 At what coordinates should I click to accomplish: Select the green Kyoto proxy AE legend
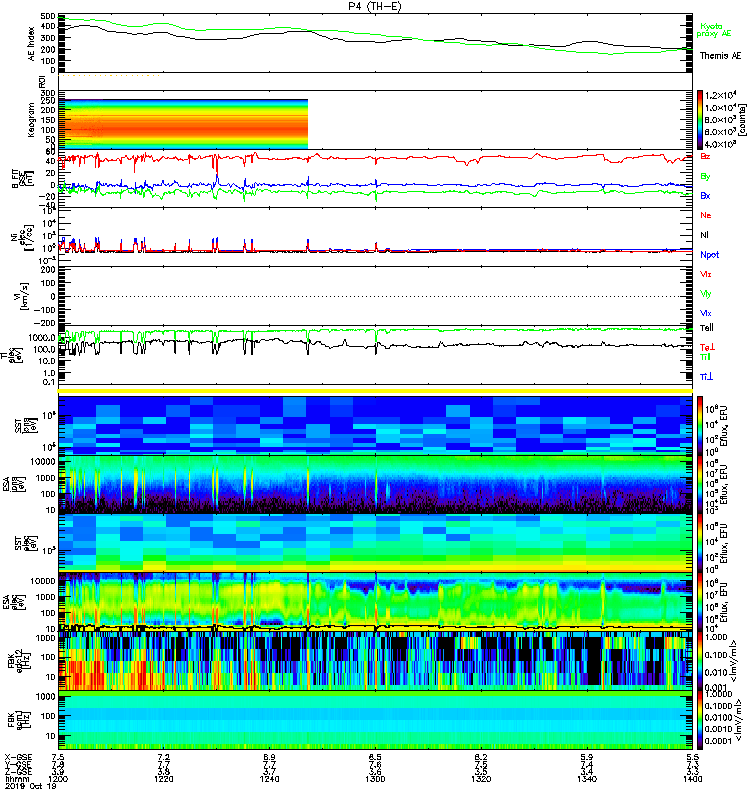(714, 30)
